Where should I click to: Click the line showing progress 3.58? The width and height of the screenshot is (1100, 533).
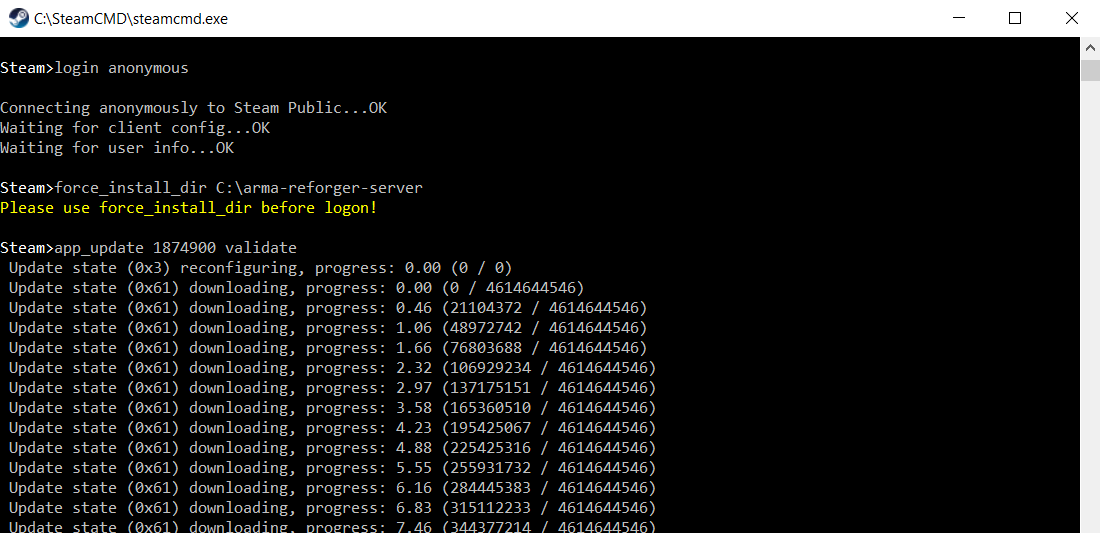pos(333,407)
